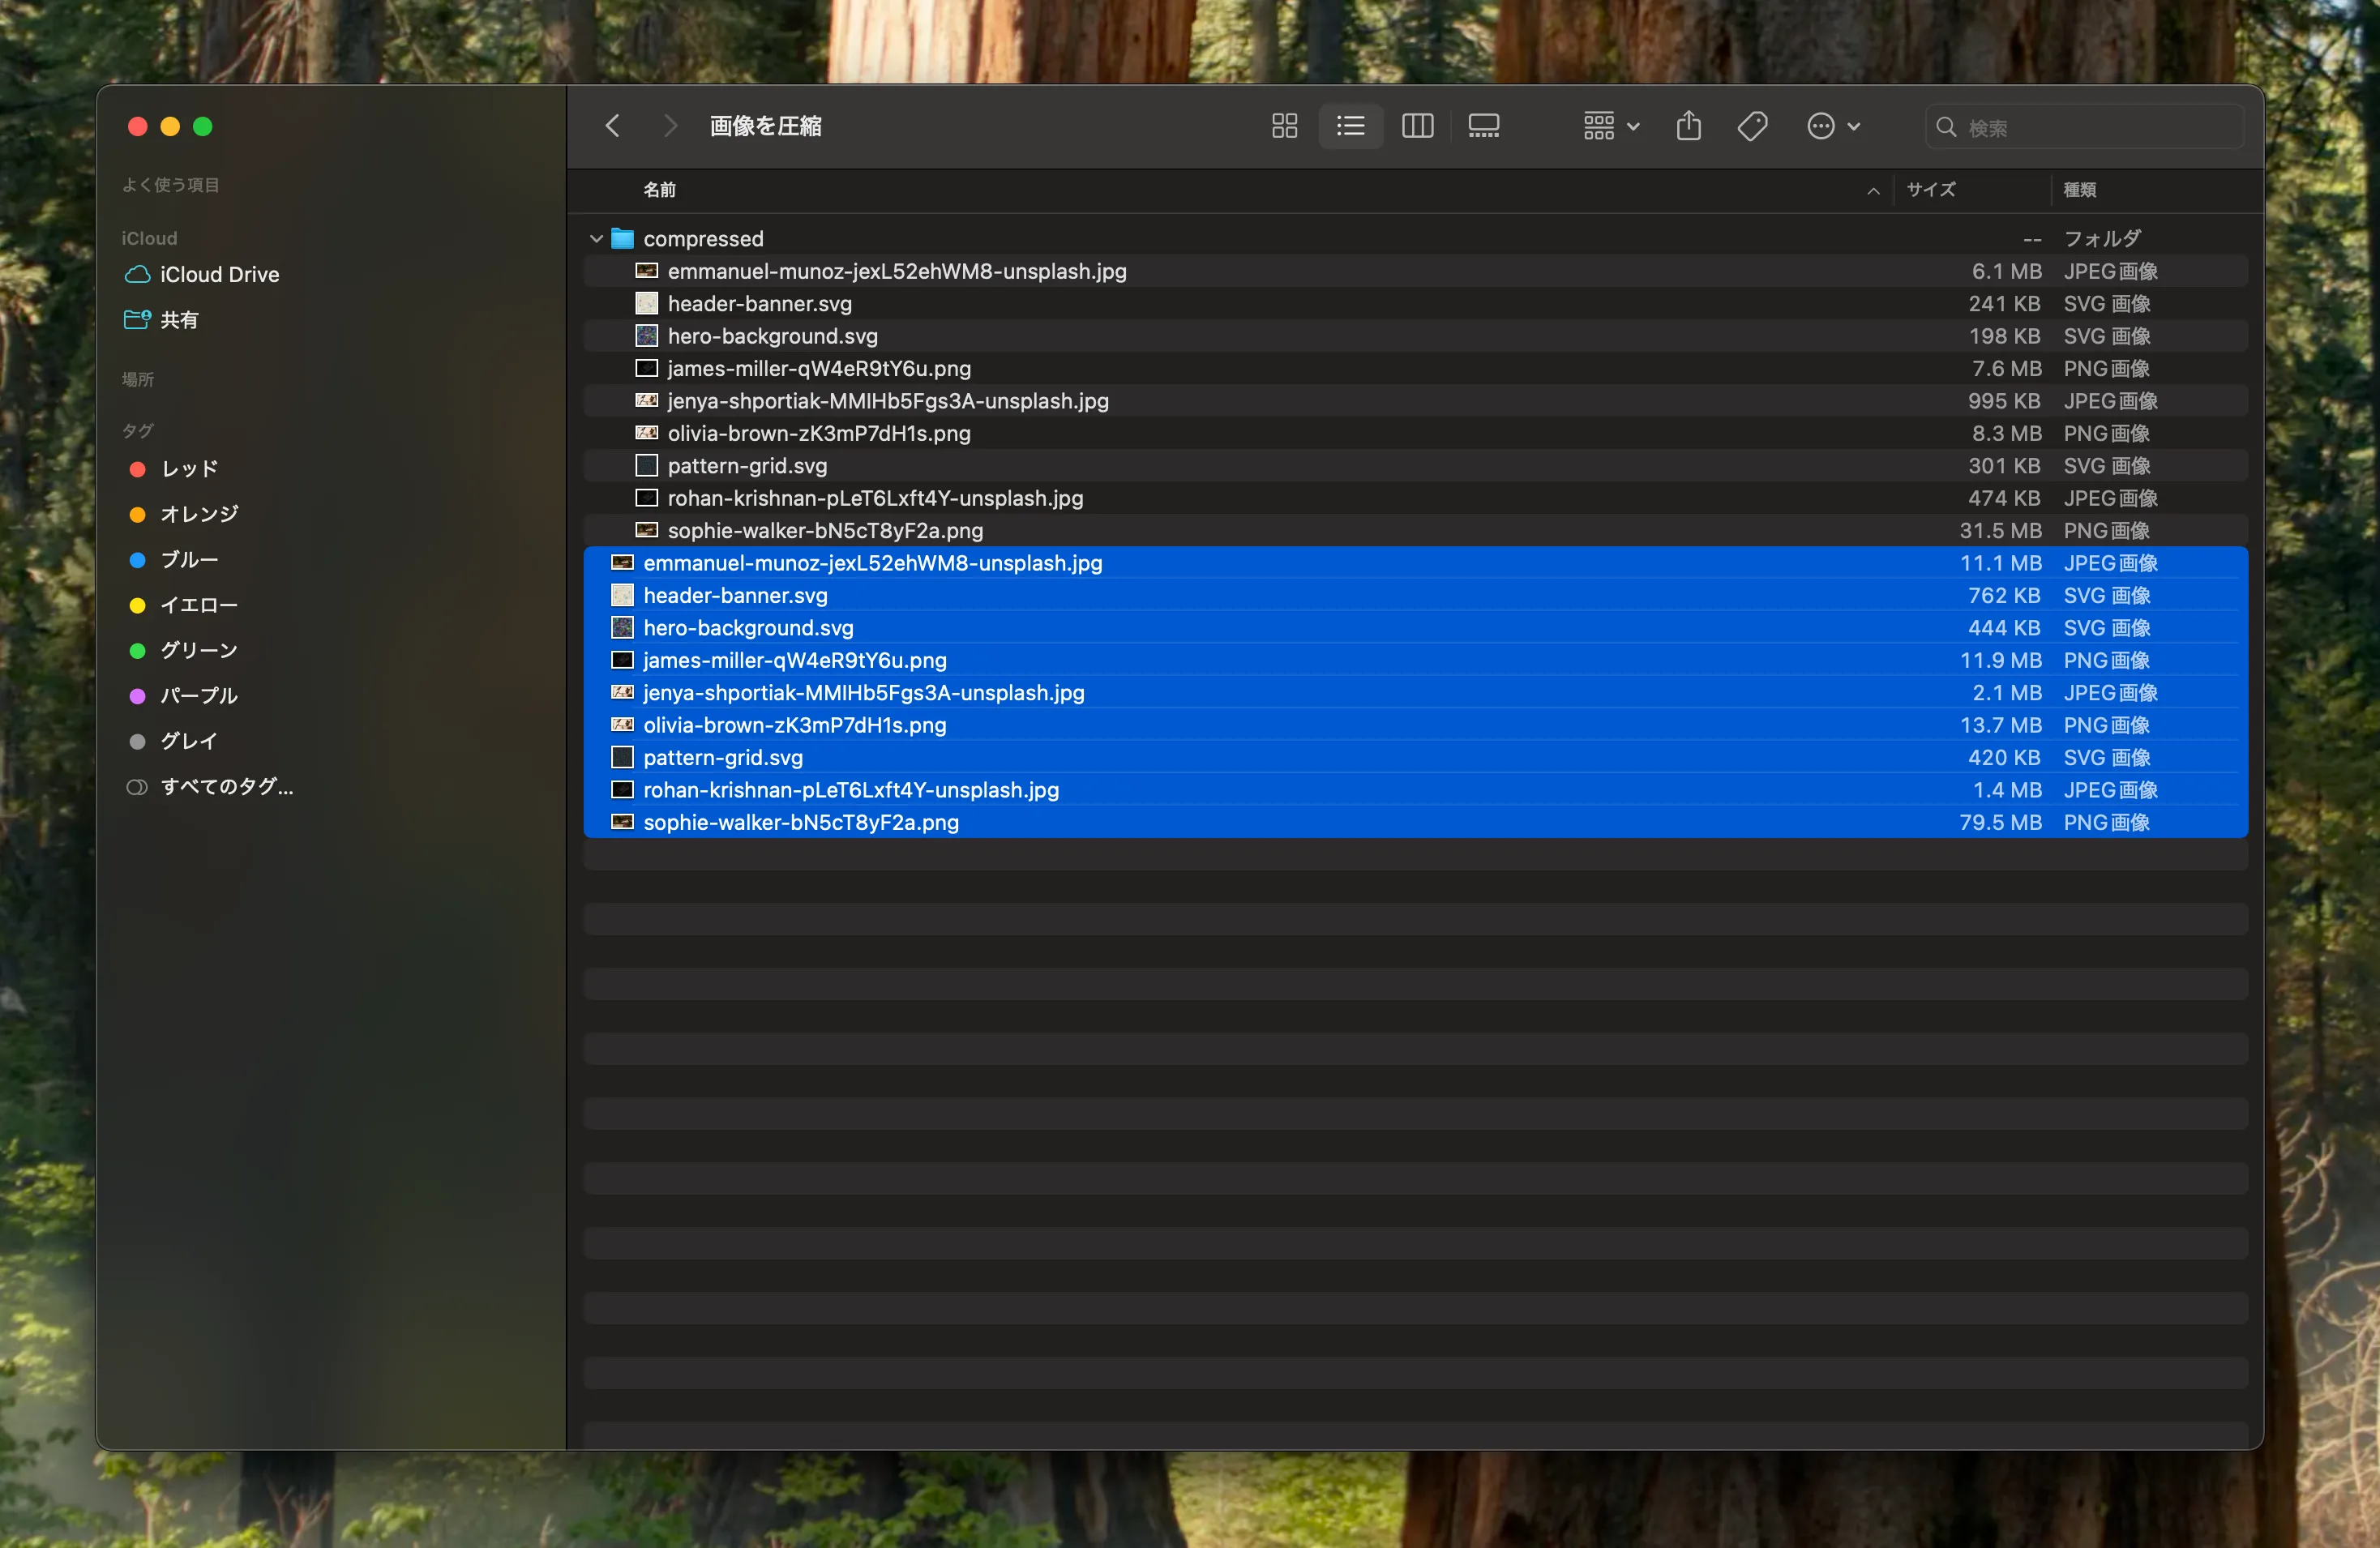The width and height of the screenshot is (2380, 1548).
Task: Click the Share toolbar icon
Action: point(1688,126)
